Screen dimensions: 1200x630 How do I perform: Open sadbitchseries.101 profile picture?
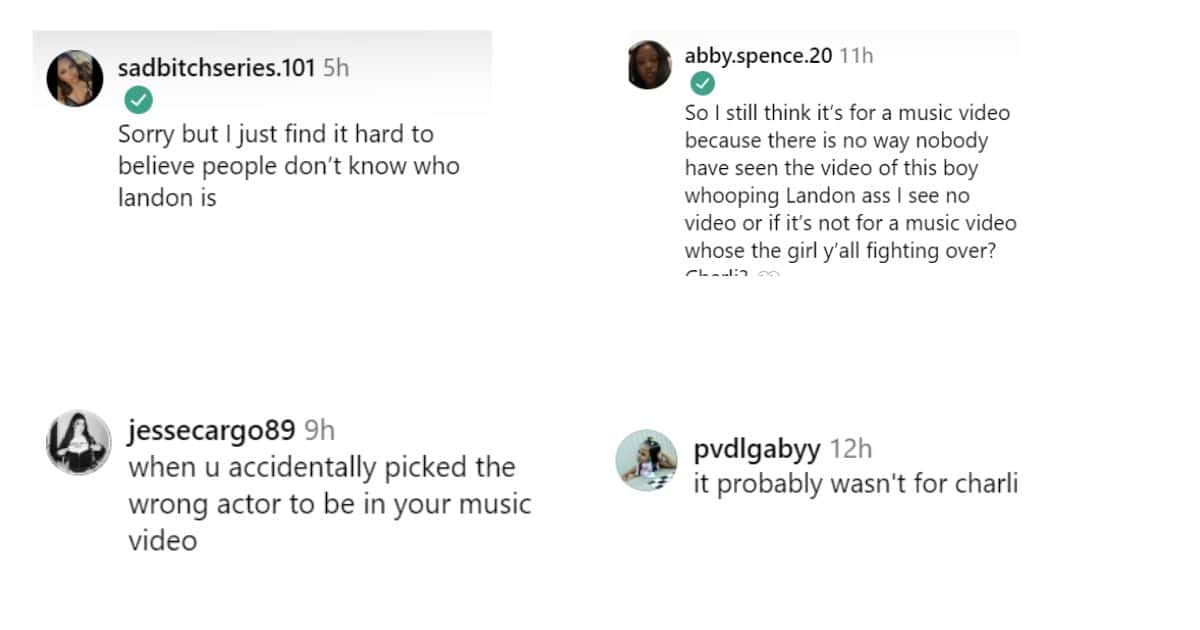pyautogui.click(x=75, y=78)
